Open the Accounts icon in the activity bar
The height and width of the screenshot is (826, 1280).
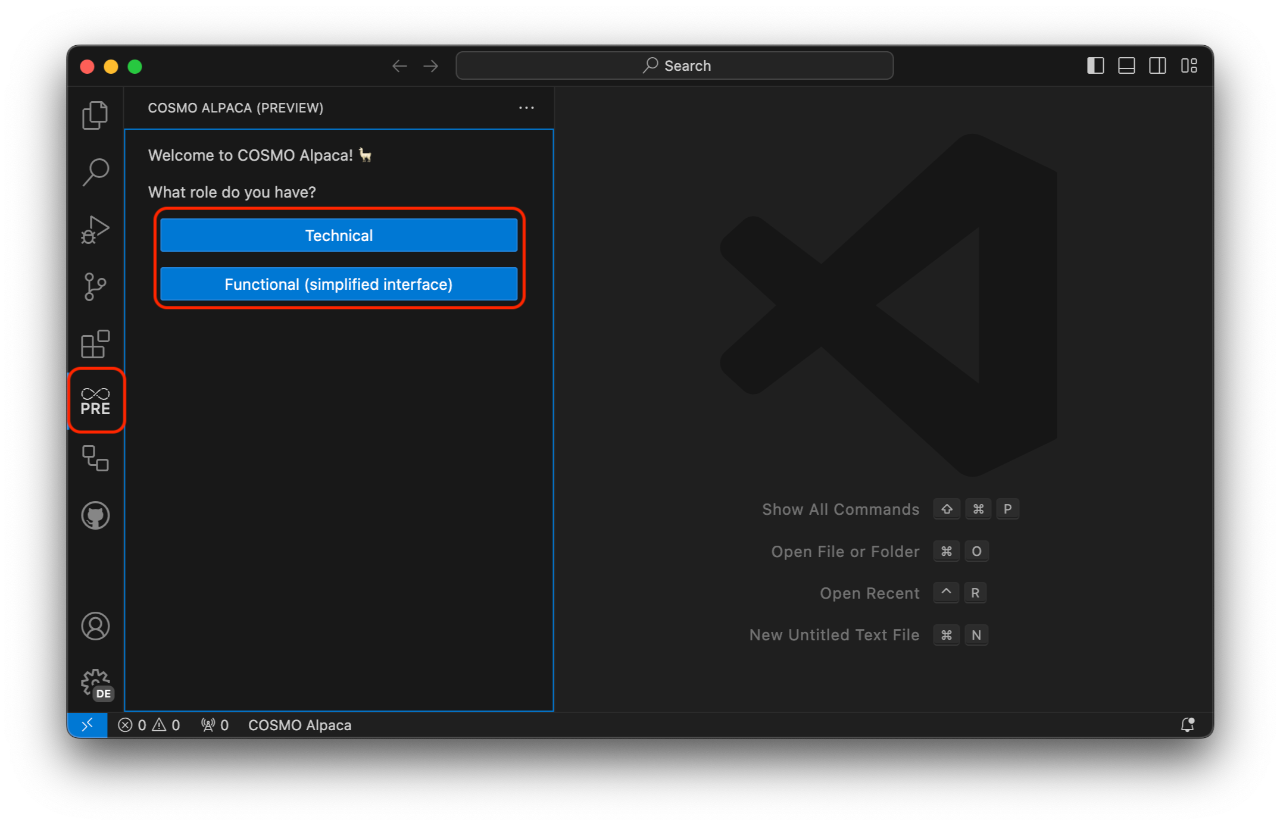95,625
